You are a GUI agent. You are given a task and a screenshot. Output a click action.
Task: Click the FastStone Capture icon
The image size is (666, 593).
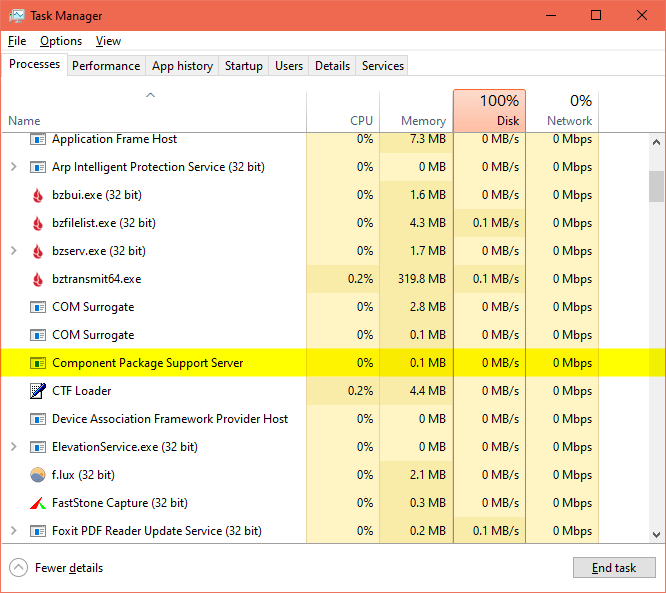pos(38,503)
